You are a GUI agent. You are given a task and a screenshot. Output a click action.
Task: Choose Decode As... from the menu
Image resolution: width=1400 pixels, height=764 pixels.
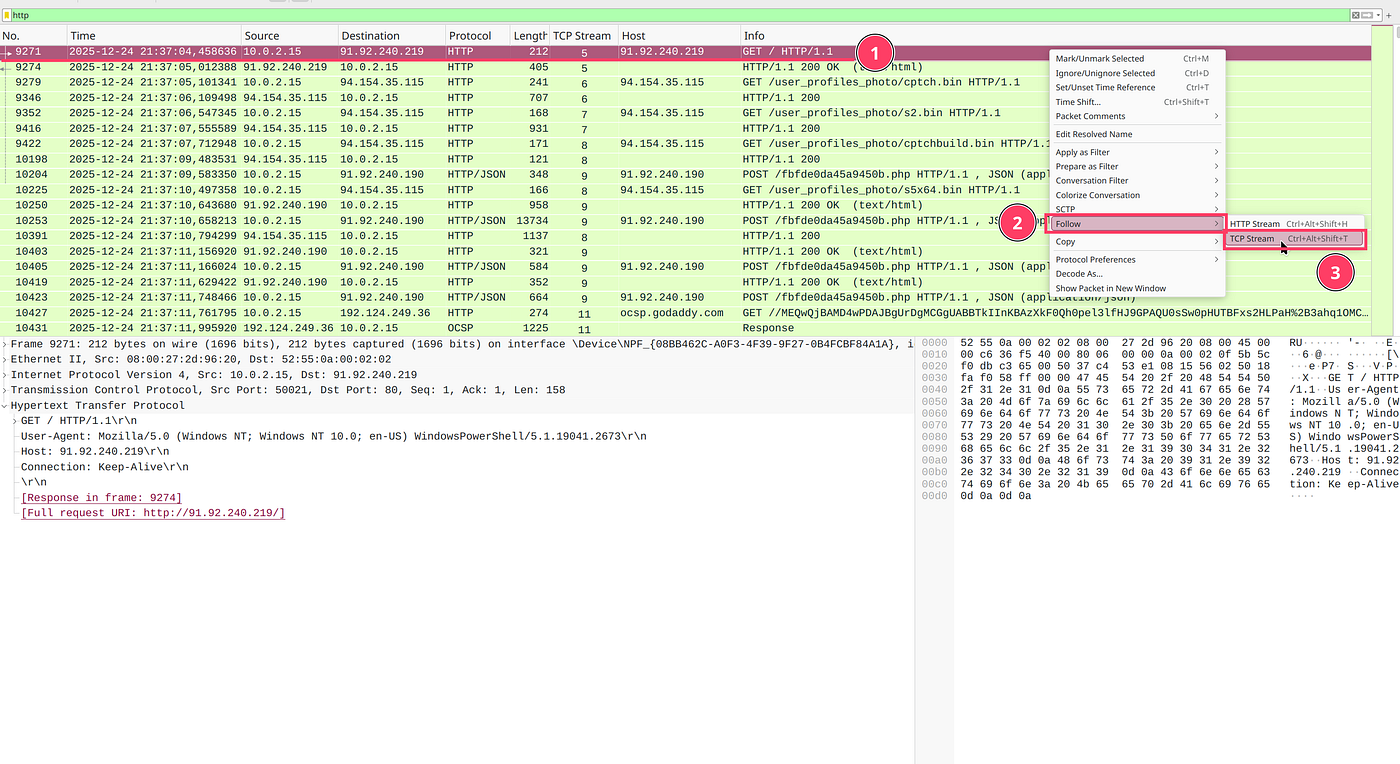pyautogui.click(x=1137, y=274)
